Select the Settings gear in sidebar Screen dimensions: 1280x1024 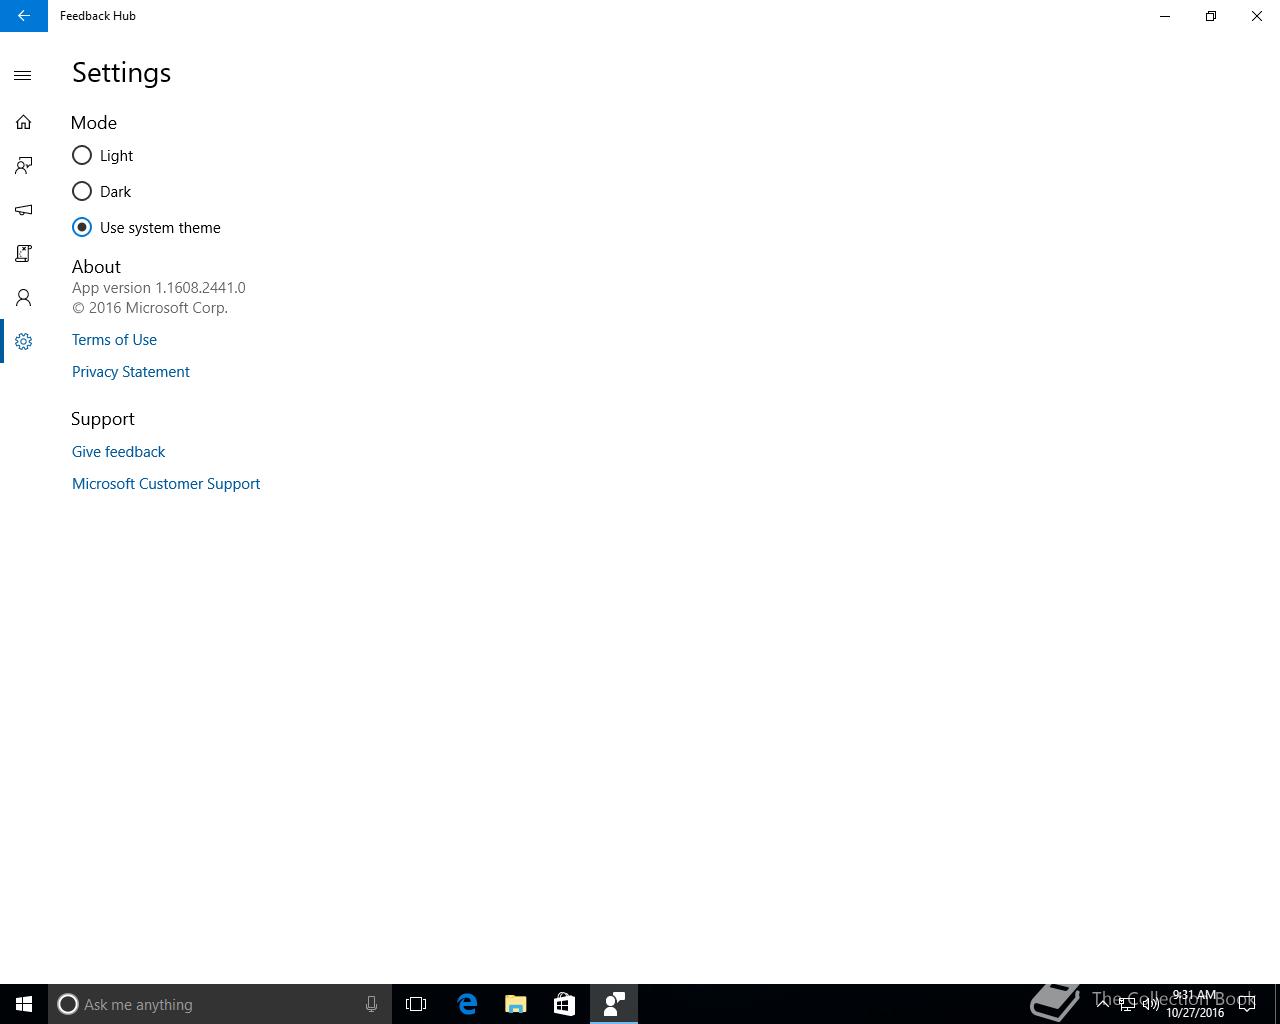tap(23, 342)
